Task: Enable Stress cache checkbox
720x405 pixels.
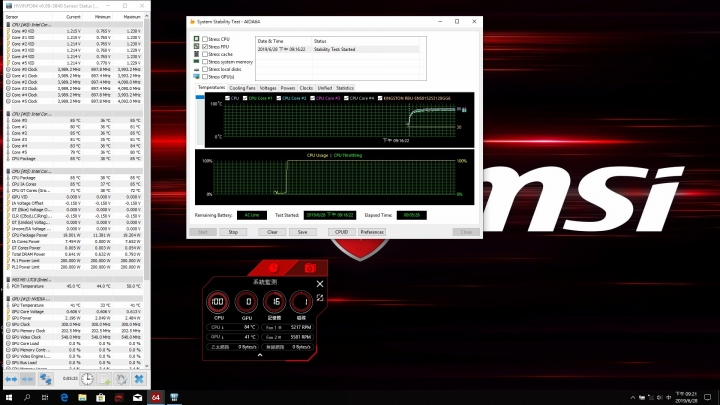Action: point(205,54)
